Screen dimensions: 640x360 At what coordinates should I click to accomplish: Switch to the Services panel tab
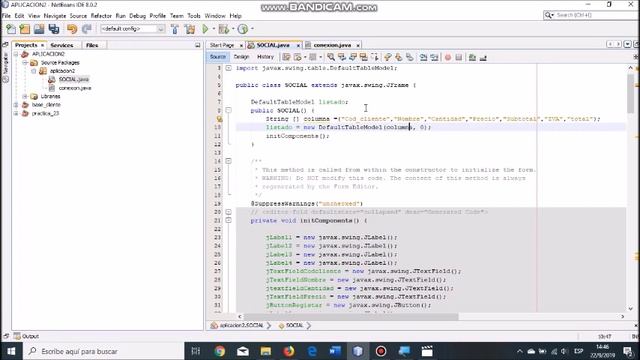click(62, 45)
